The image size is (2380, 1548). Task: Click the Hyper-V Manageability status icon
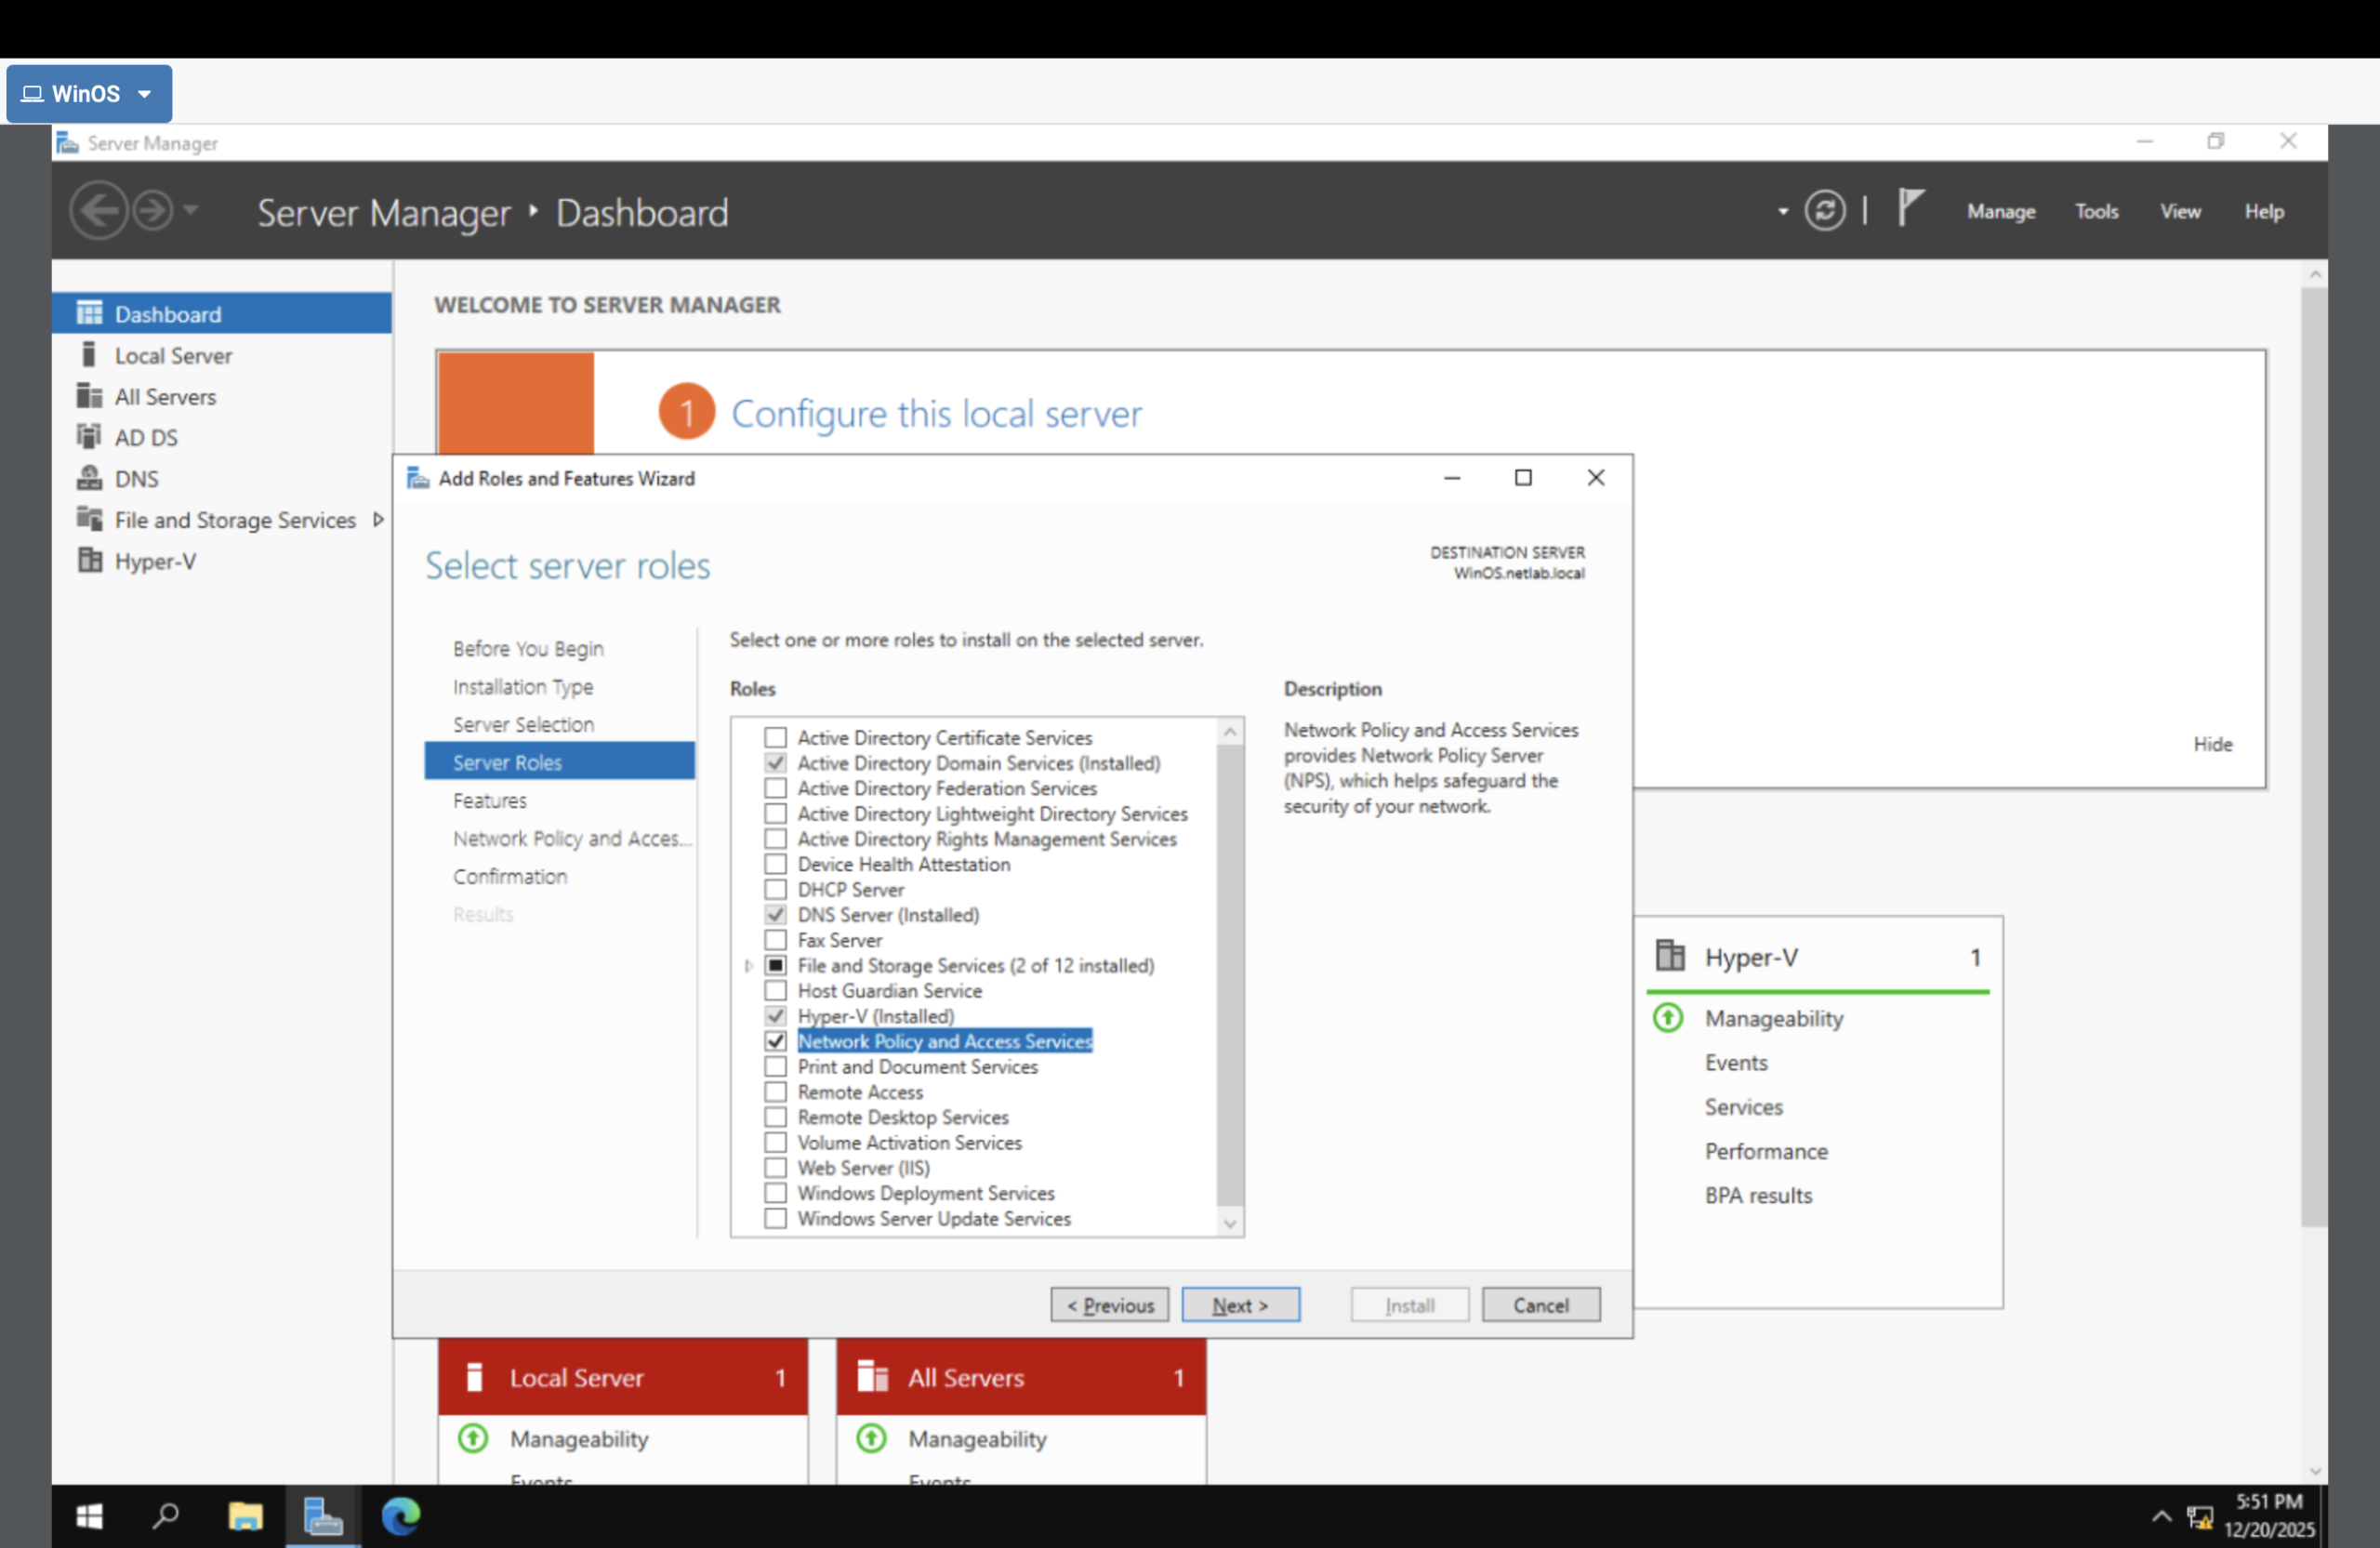pos(1667,1018)
